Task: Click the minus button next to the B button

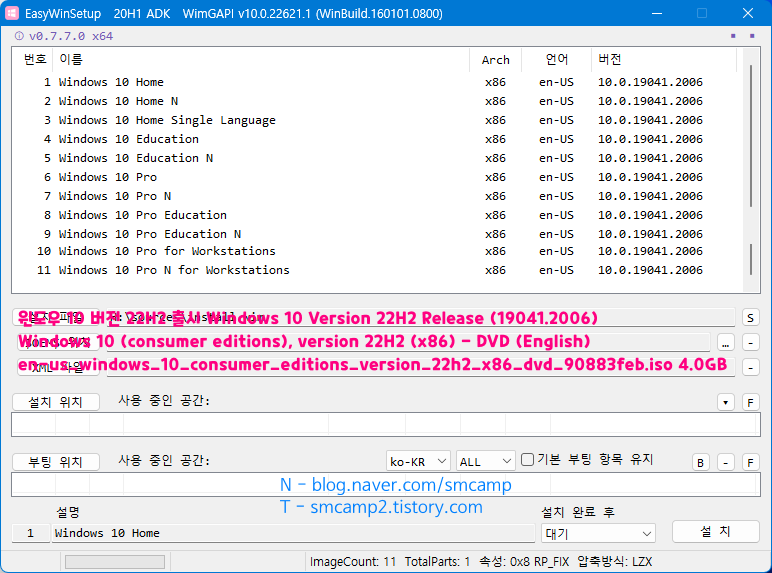Action: (726, 463)
